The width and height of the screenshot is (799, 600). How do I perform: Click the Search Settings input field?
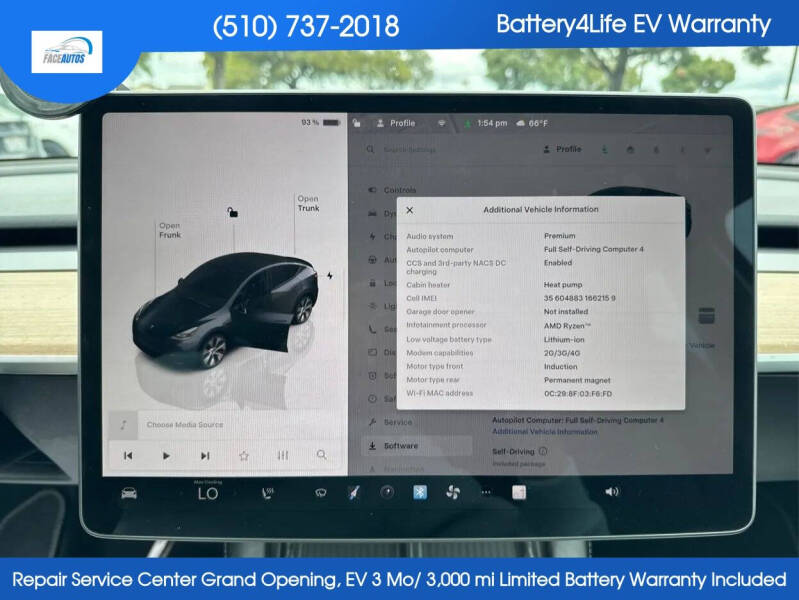click(448, 149)
